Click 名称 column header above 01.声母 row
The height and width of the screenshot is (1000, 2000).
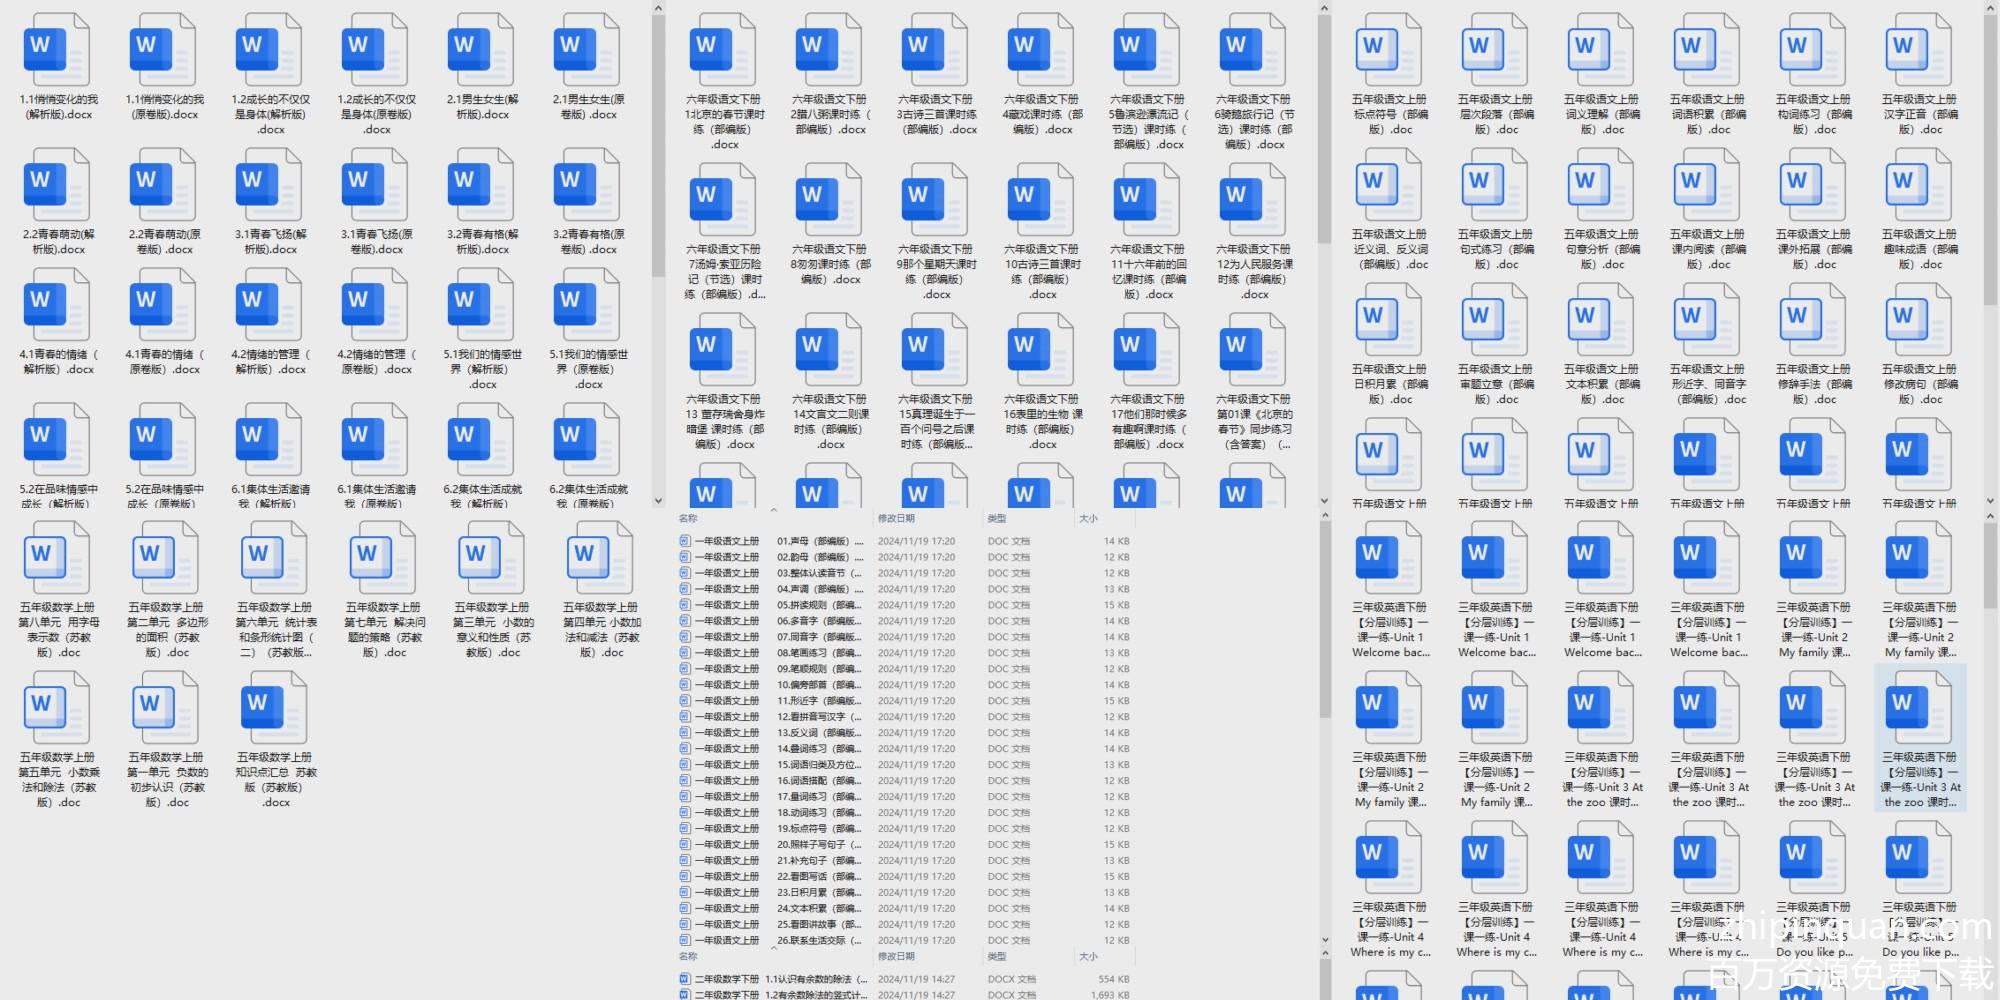click(689, 518)
